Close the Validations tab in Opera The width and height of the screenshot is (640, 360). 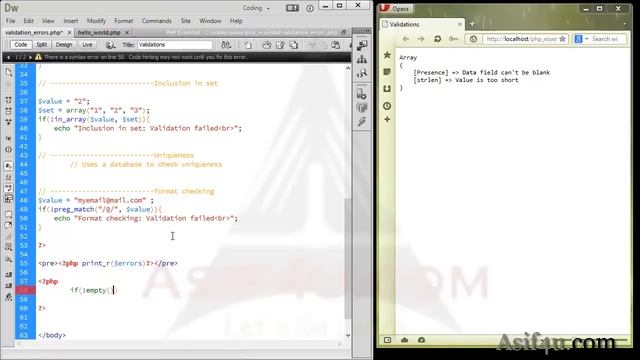click(x=460, y=24)
